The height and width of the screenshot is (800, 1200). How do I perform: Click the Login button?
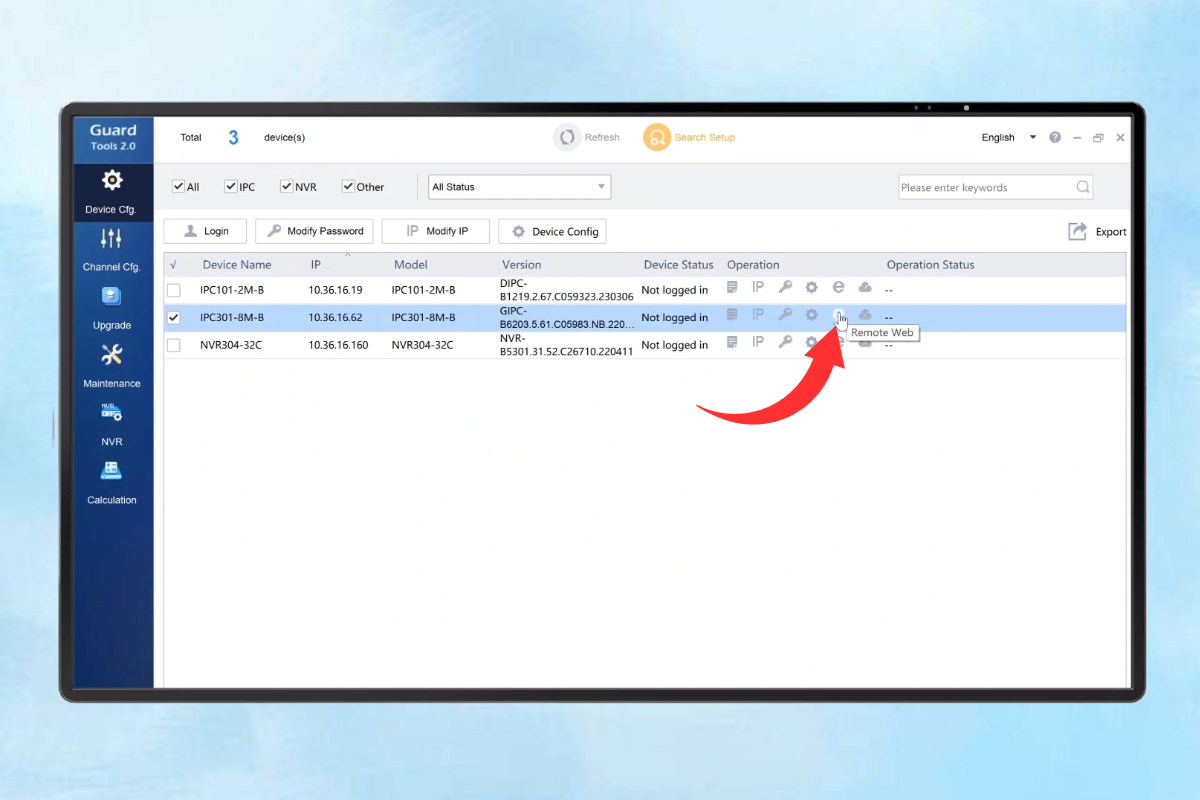click(205, 231)
